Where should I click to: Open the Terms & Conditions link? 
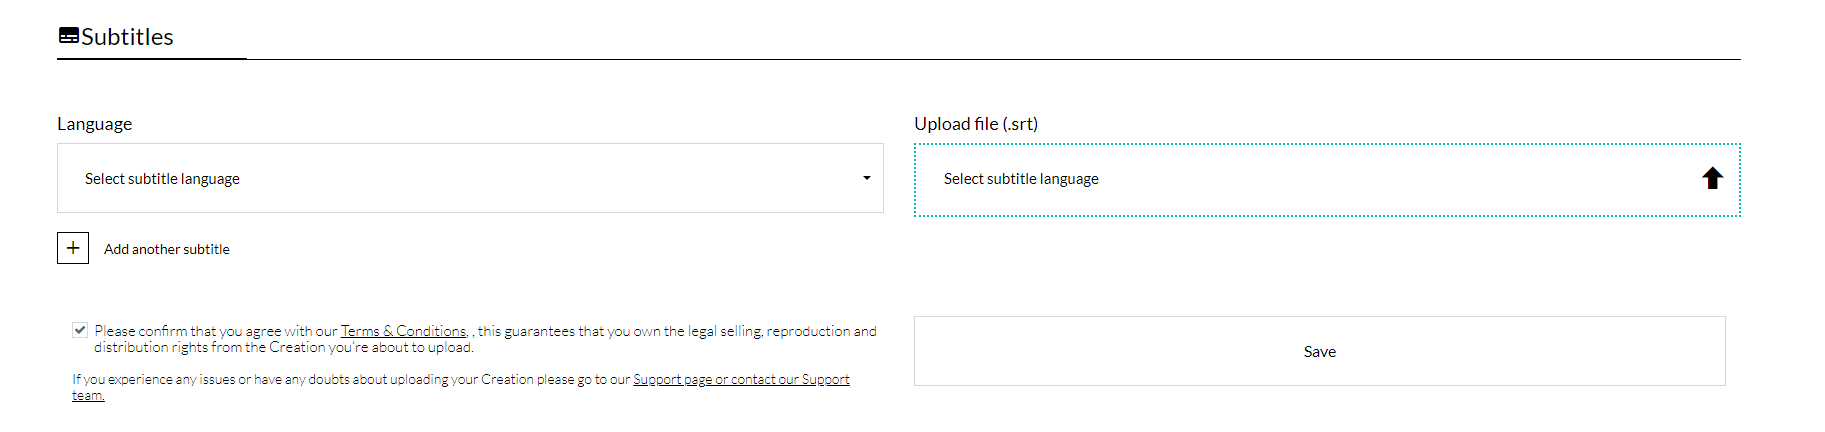403,331
